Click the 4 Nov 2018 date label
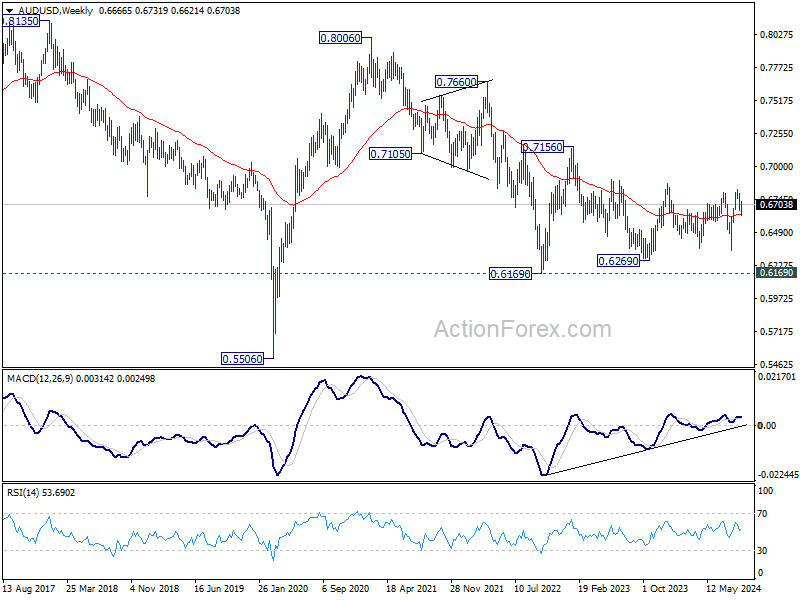 [155, 588]
